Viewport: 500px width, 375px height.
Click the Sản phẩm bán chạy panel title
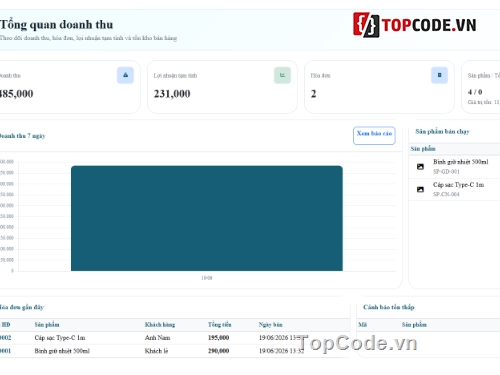[442, 132]
